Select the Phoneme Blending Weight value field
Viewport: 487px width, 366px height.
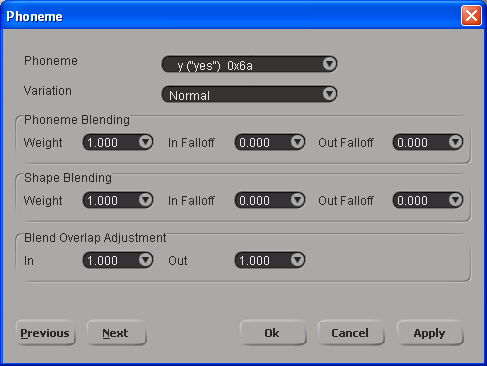[x=118, y=142]
